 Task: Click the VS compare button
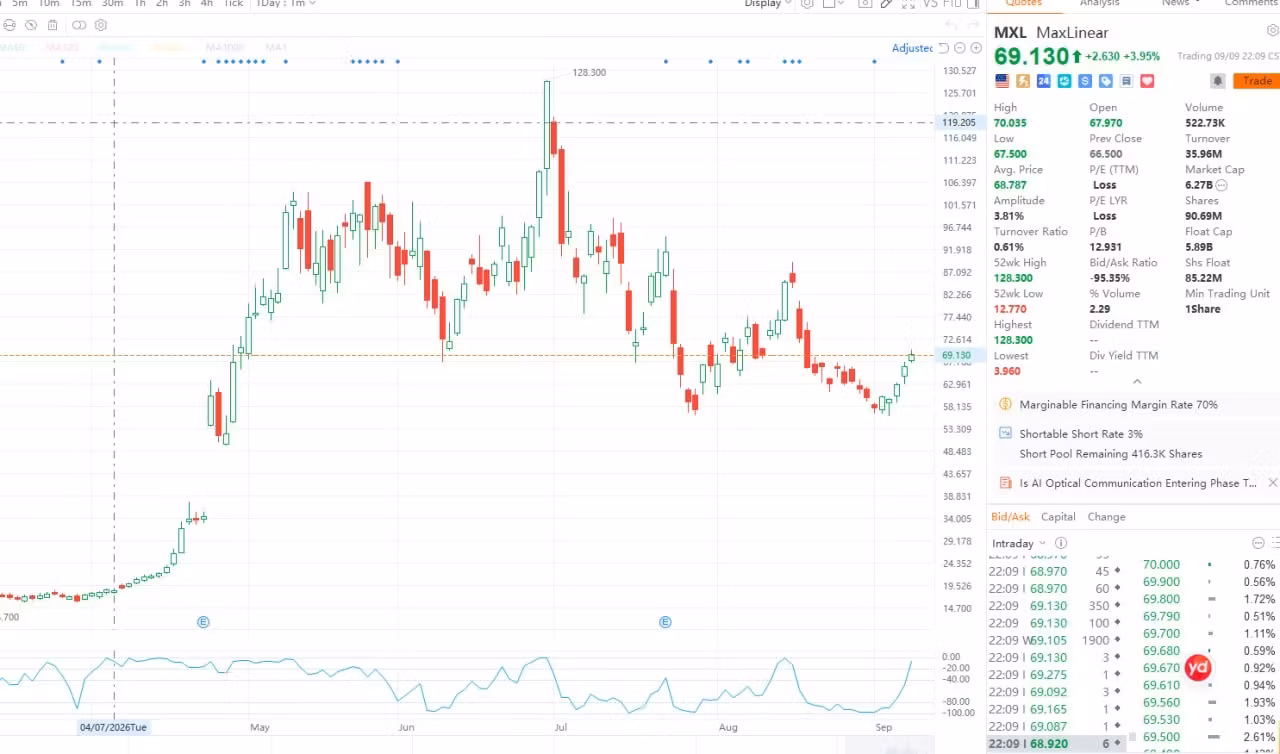click(929, 4)
